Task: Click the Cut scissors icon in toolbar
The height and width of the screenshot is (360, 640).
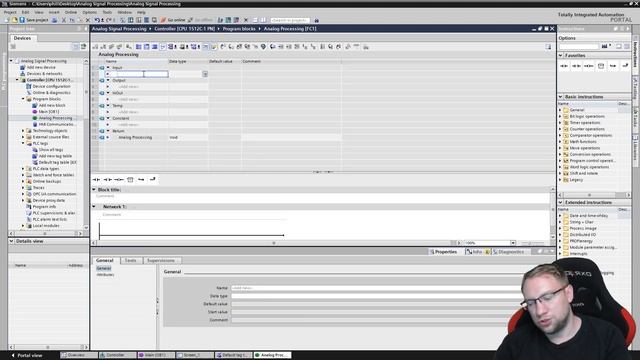Action: point(64,20)
